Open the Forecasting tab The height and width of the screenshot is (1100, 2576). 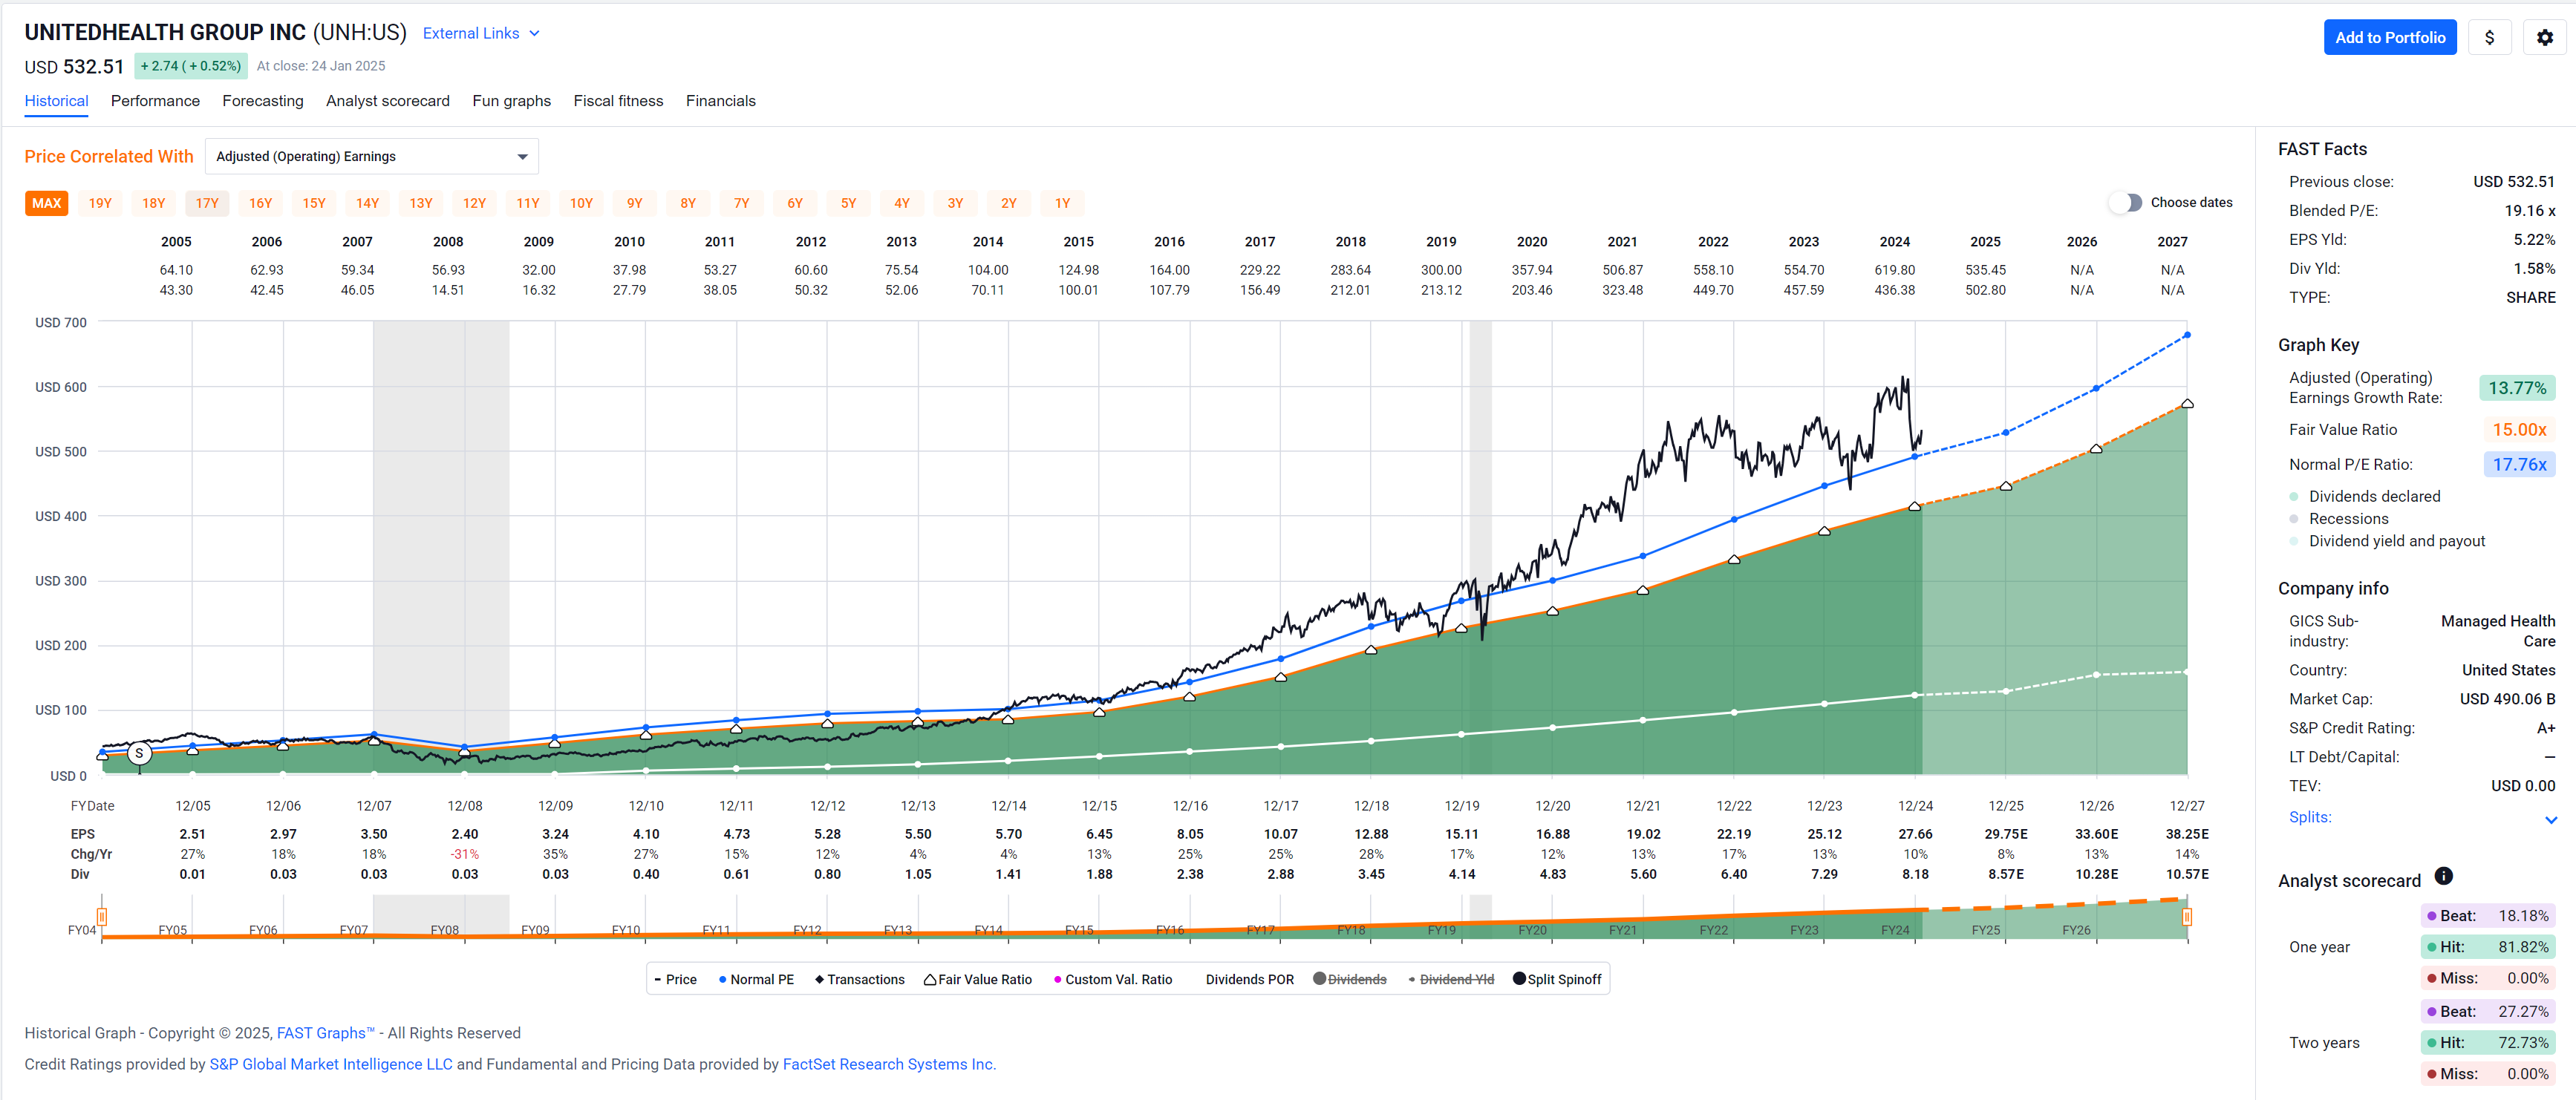coord(263,101)
